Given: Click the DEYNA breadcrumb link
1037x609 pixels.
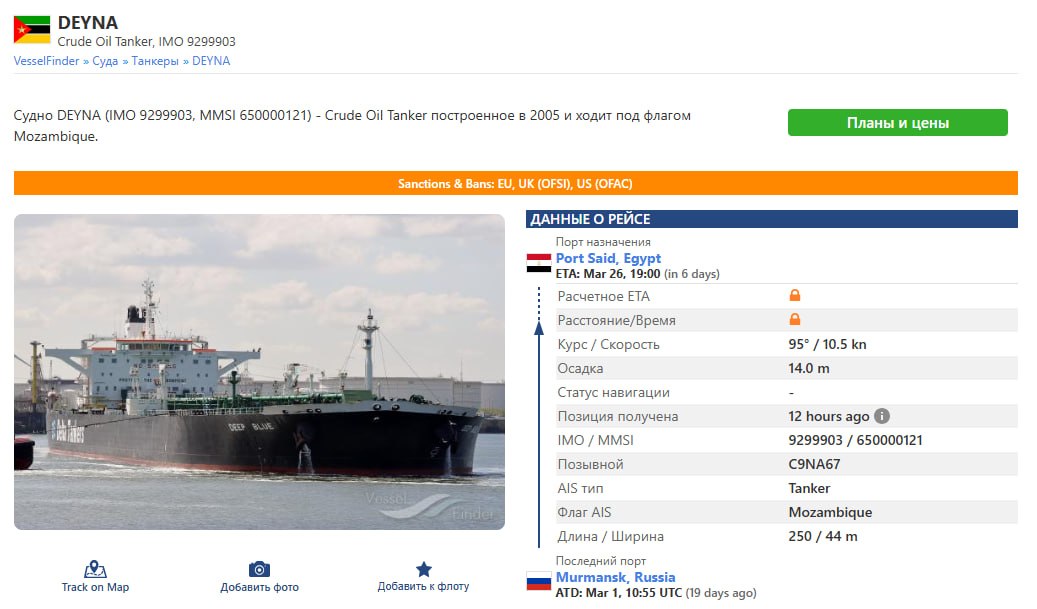Looking at the screenshot, I should [x=211, y=61].
